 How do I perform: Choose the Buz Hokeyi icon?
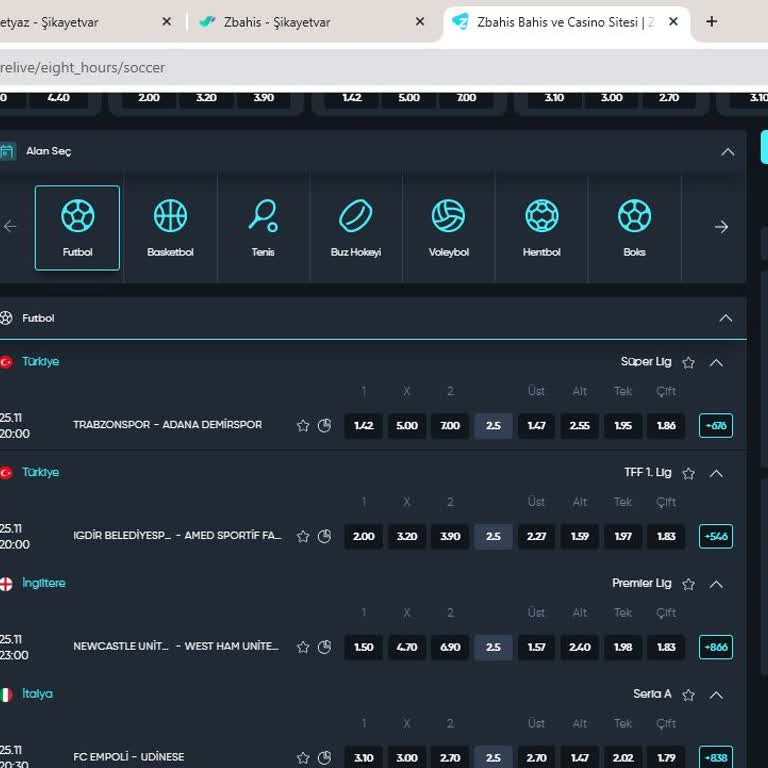(356, 227)
